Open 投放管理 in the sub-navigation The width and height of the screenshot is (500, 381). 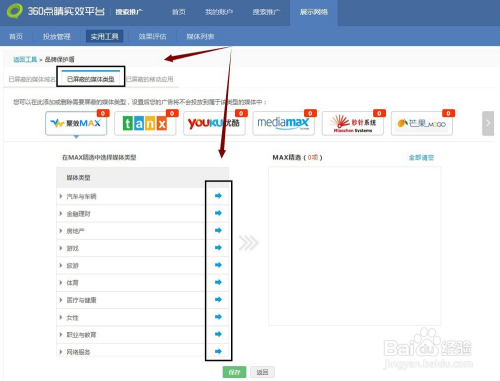pyautogui.click(x=57, y=36)
